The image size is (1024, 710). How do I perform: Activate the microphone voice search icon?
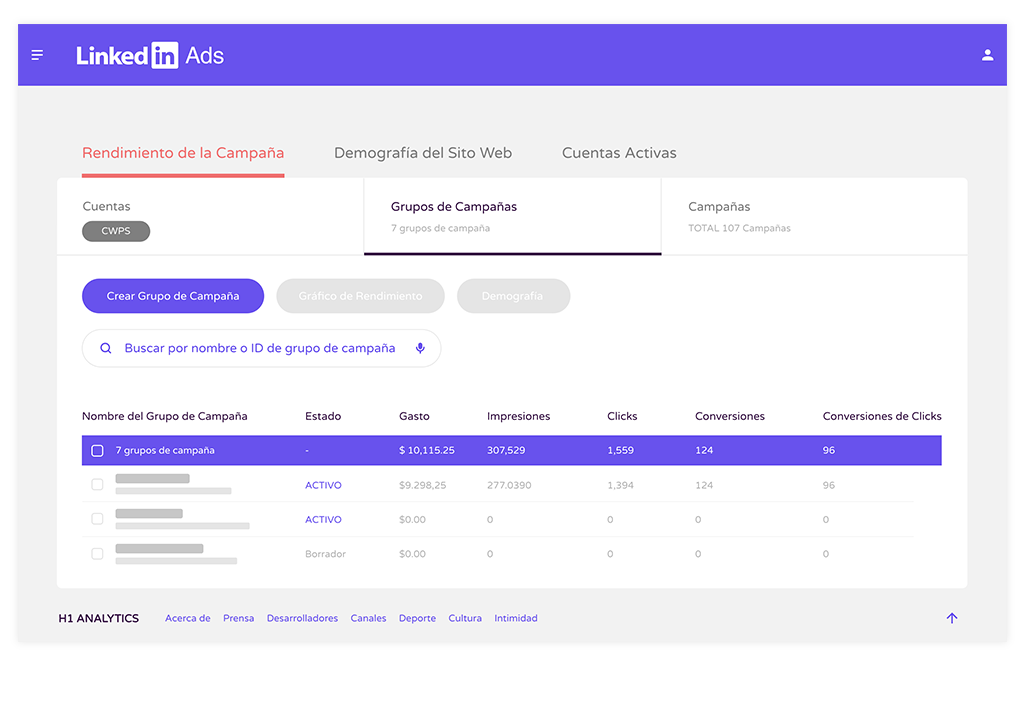[x=420, y=349]
